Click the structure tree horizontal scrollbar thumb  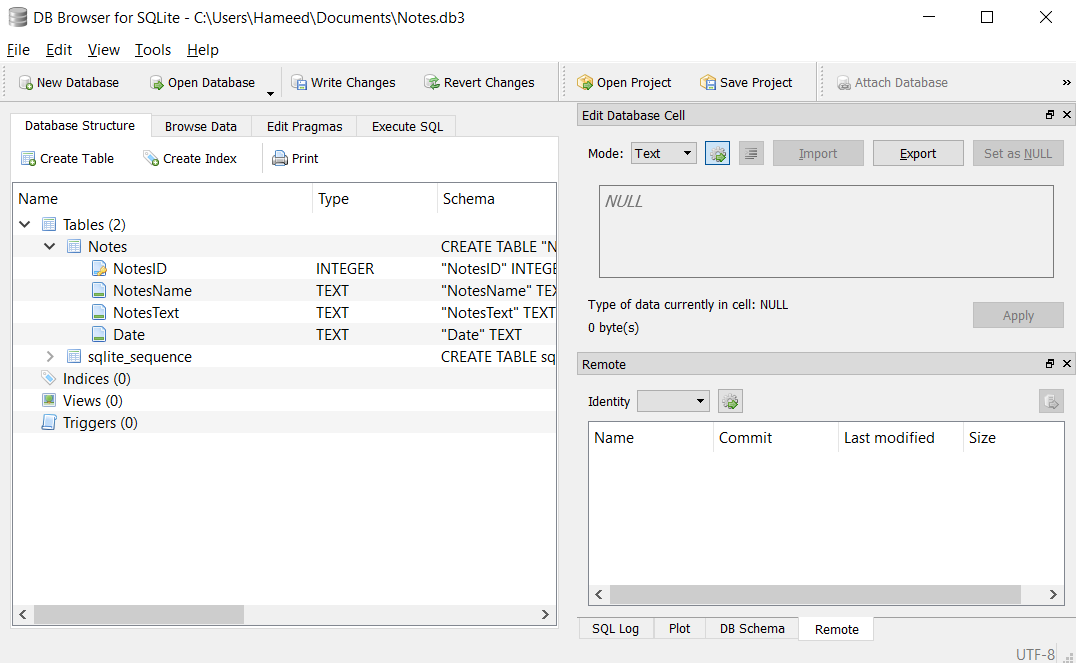139,614
